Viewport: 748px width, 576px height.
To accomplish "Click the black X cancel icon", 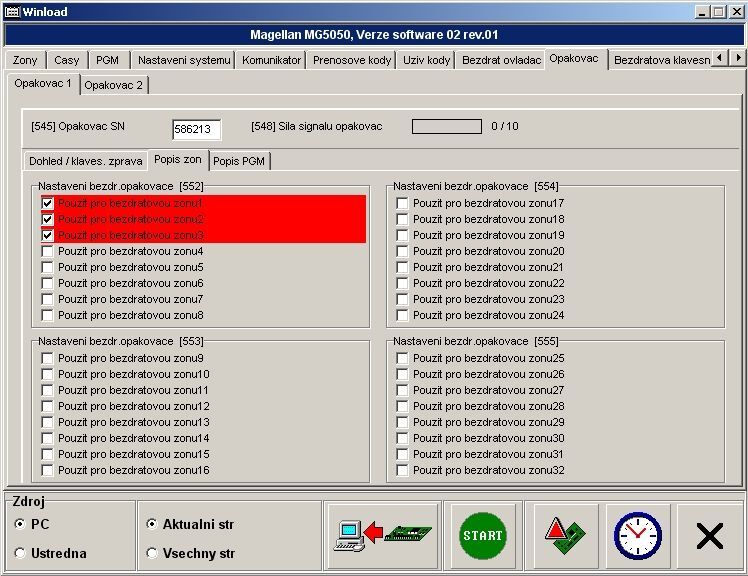I will coord(709,537).
